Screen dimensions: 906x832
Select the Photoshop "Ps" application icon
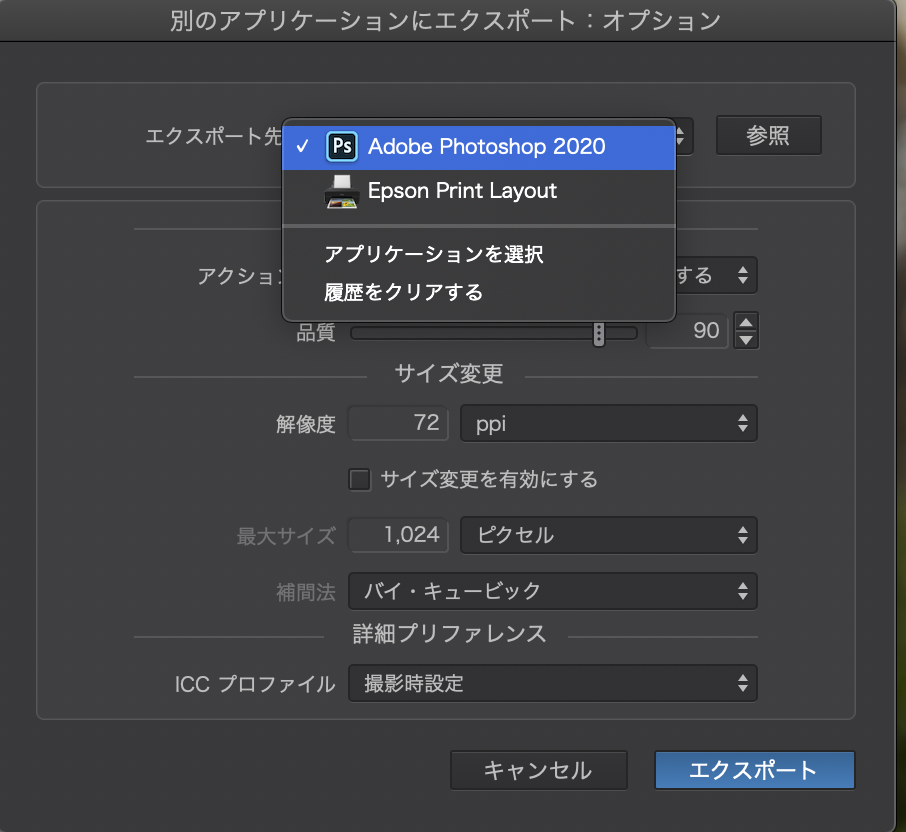341,146
